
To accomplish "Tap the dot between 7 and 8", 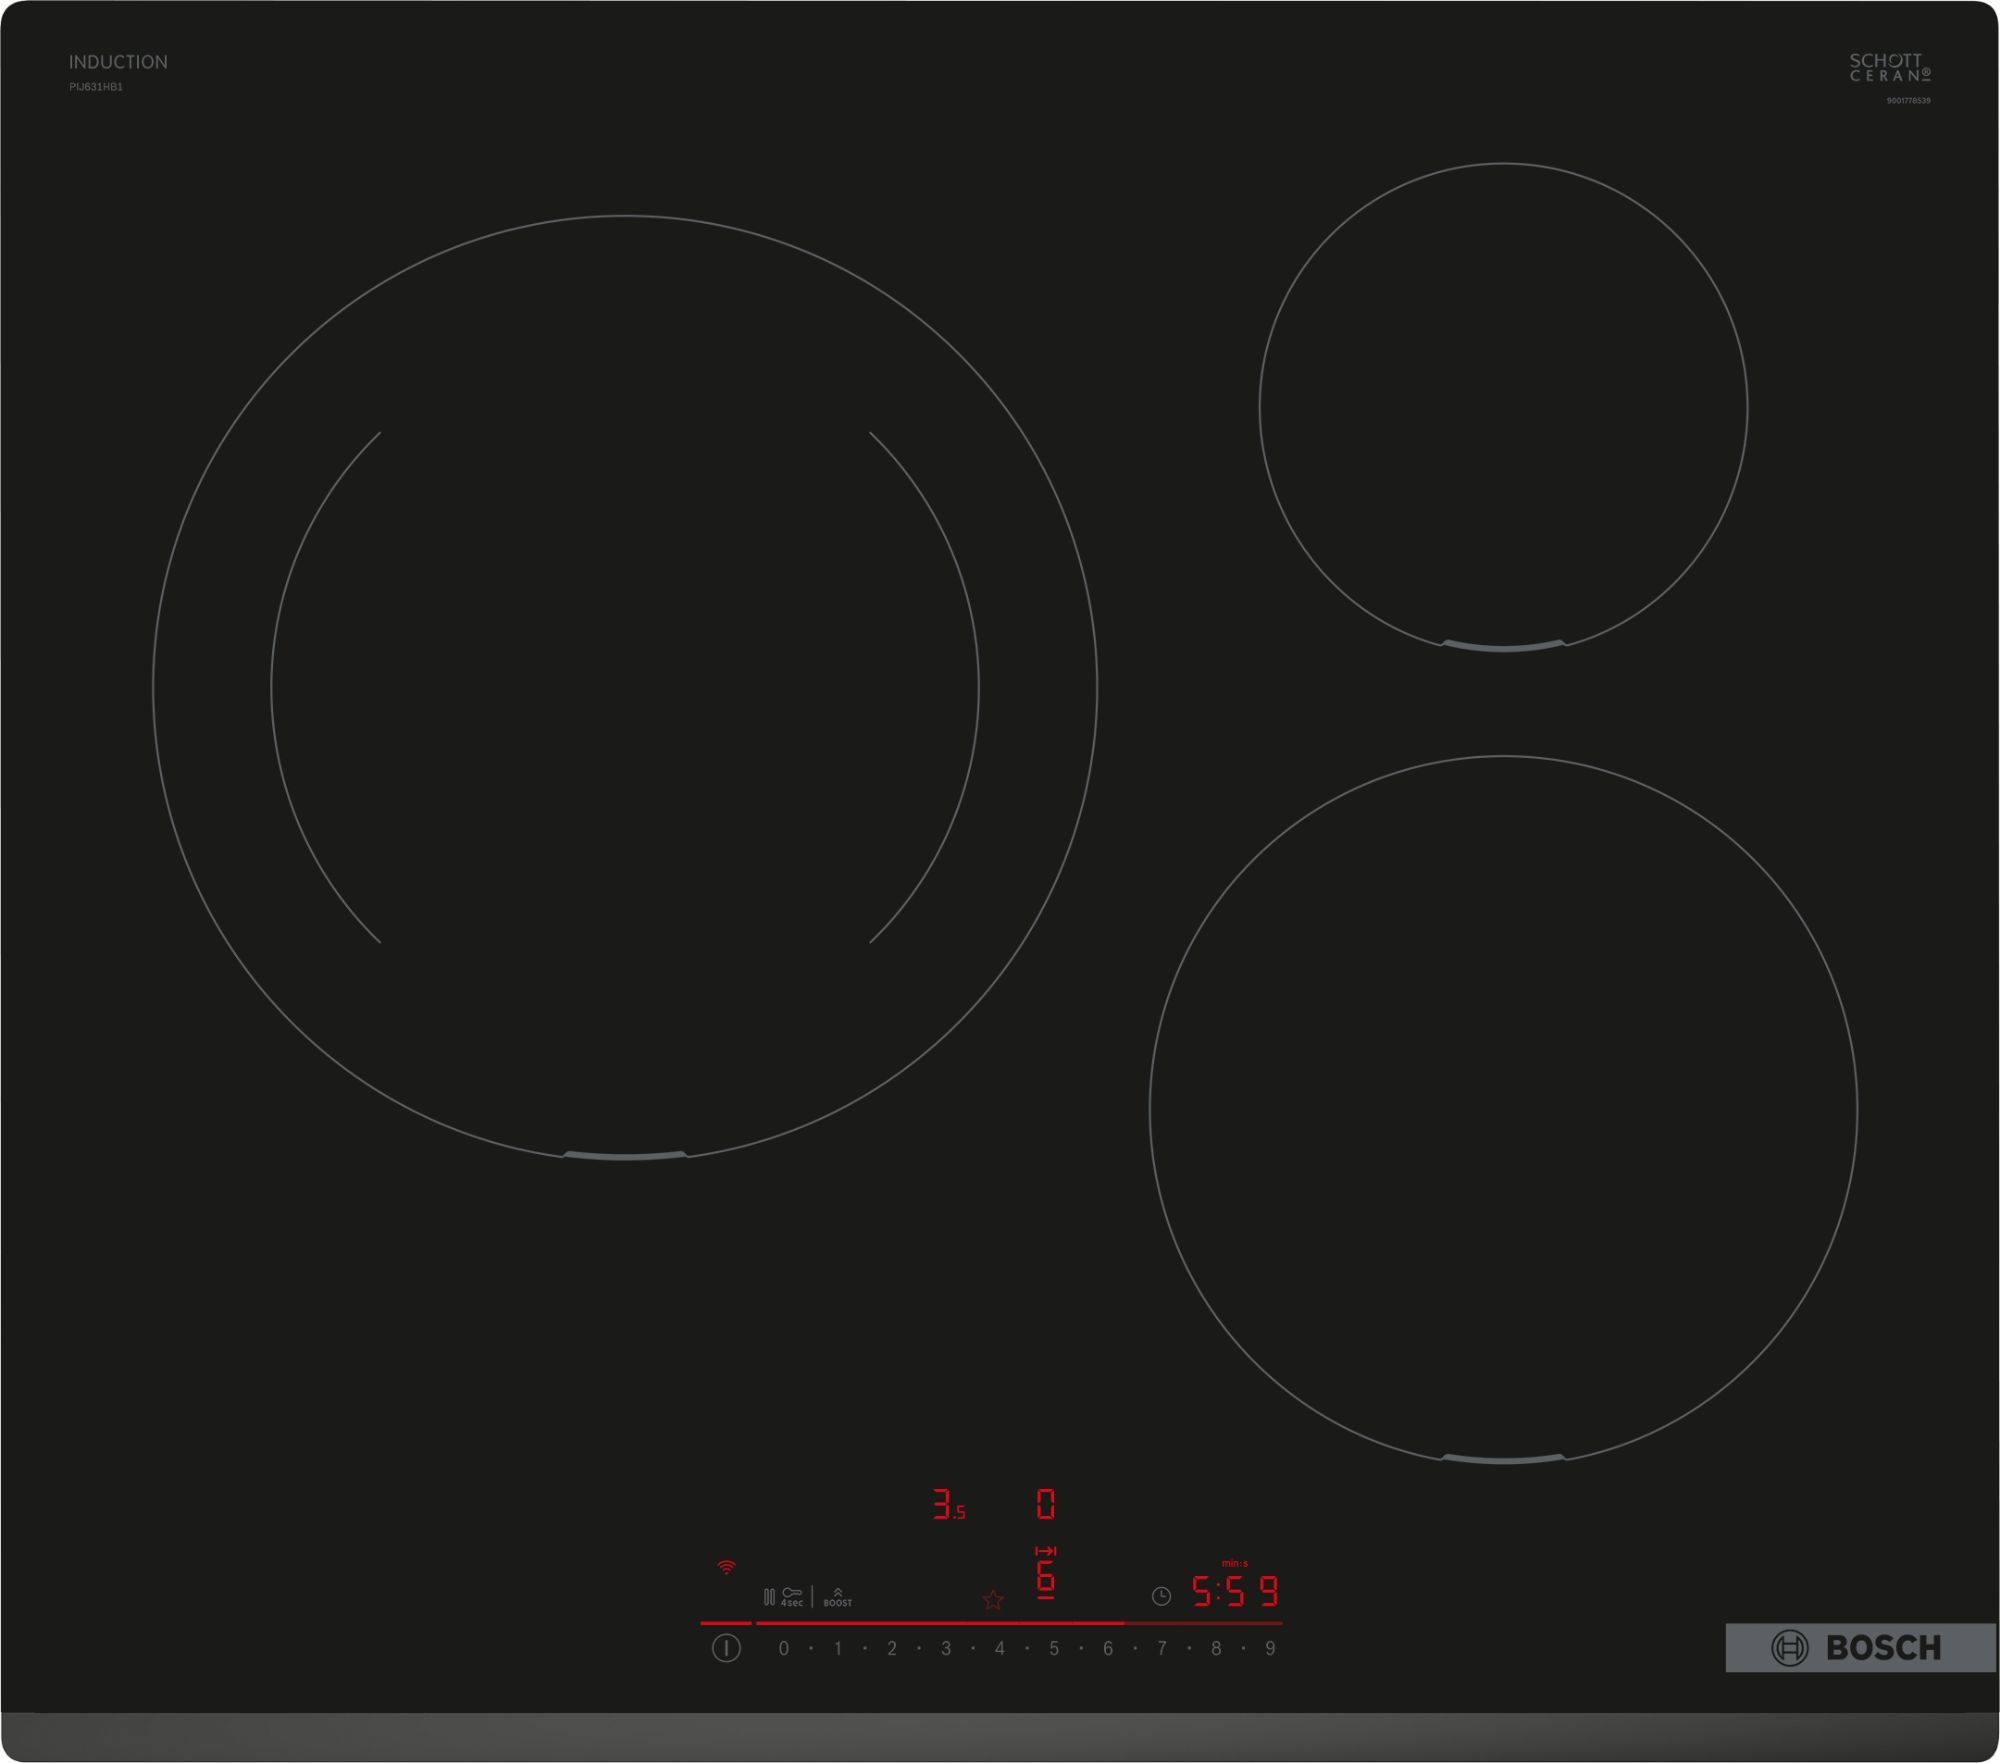I will click(x=1189, y=1648).
